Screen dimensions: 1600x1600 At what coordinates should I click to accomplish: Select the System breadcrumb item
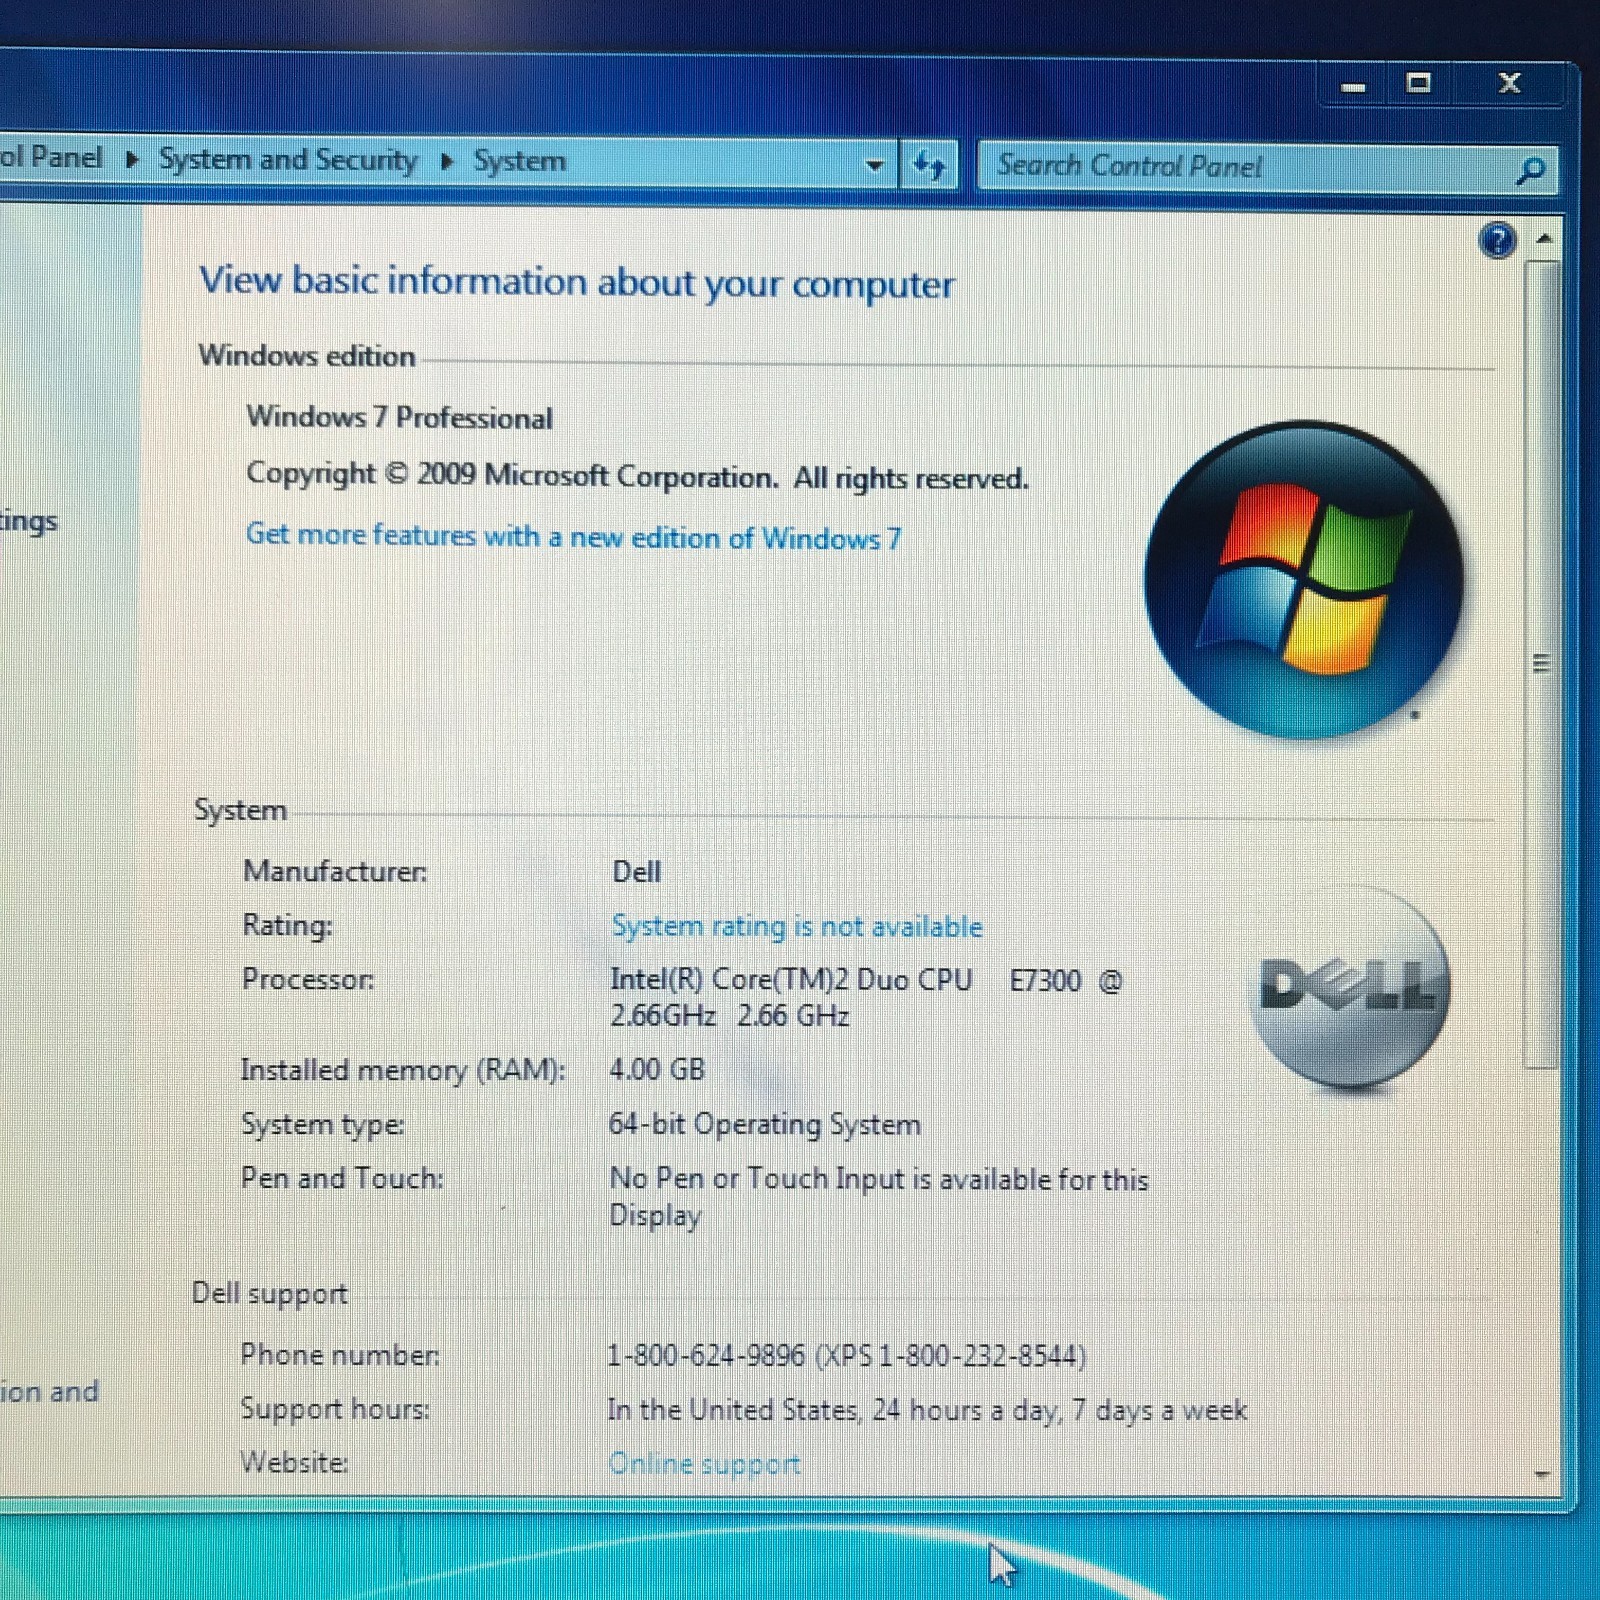pyautogui.click(x=519, y=161)
